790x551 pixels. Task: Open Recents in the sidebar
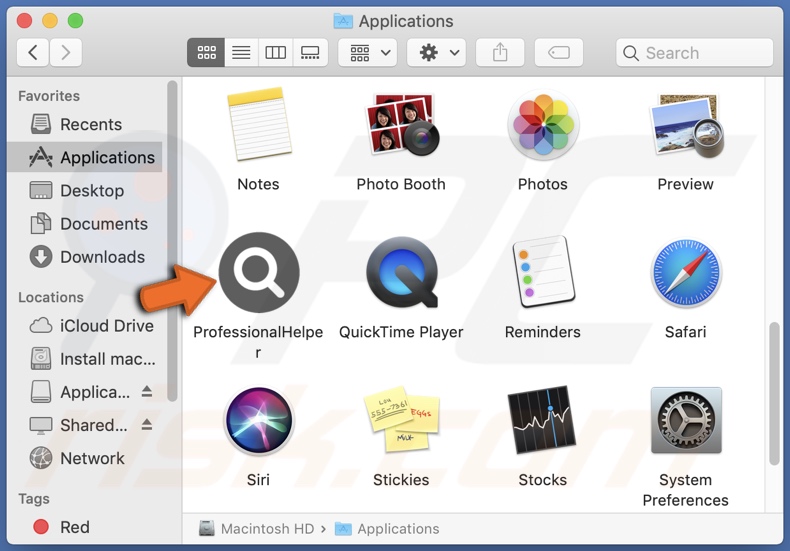[85, 124]
